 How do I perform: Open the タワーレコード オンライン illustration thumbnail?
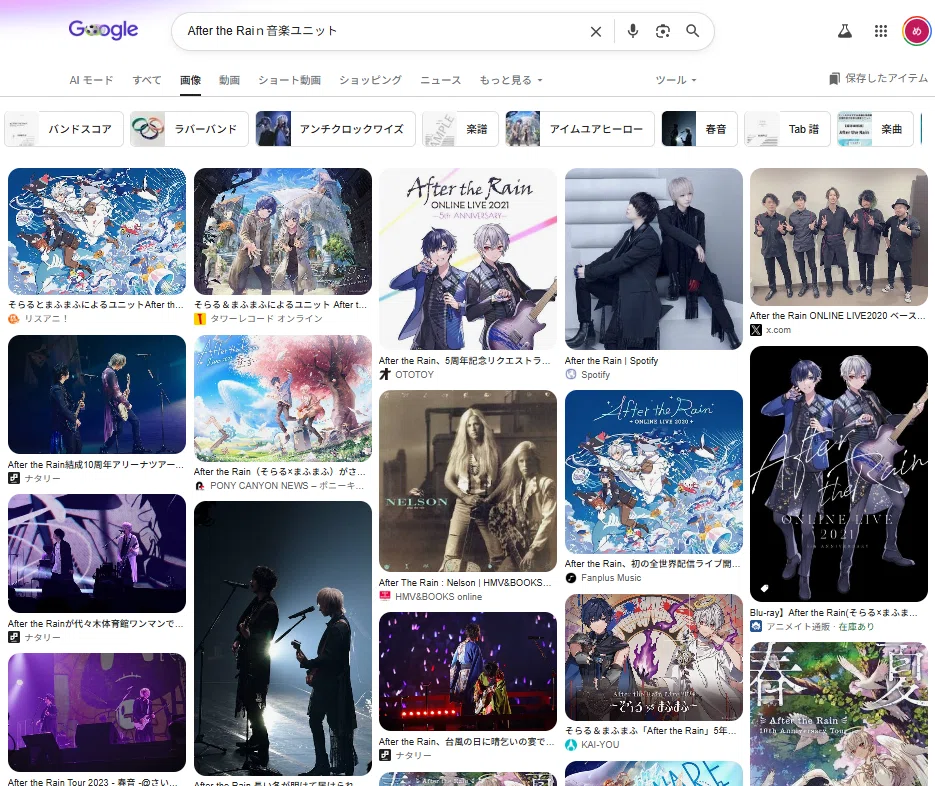click(x=283, y=231)
